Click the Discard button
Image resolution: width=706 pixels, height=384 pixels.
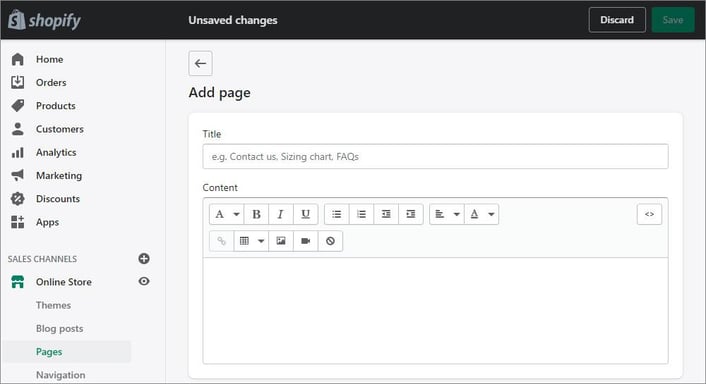tap(617, 20)
